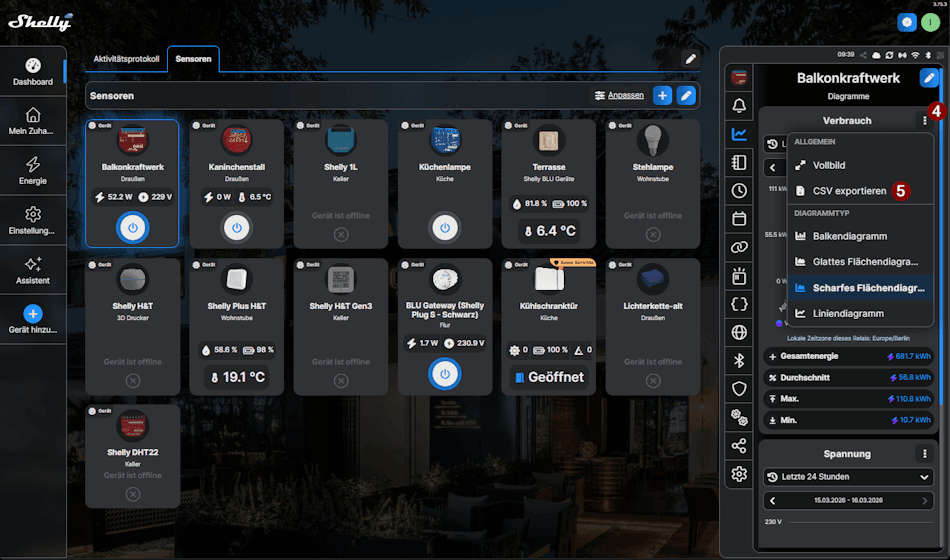Image resolution: width=950 pixels, height=560 pixels.
Task: Open the Dashboard in the left sidebar
Action: pyautogui.click(x=33, y=72)
